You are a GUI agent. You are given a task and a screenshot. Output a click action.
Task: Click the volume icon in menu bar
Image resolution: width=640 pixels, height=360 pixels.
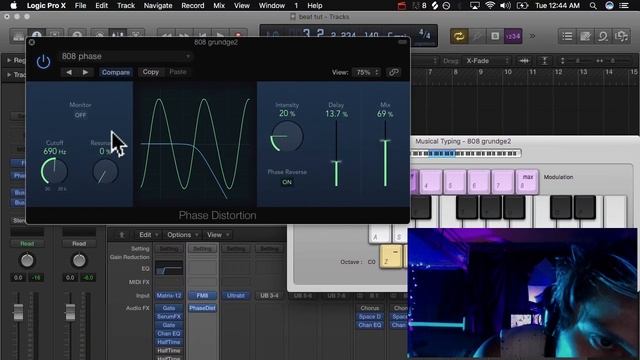coord(505,5)
